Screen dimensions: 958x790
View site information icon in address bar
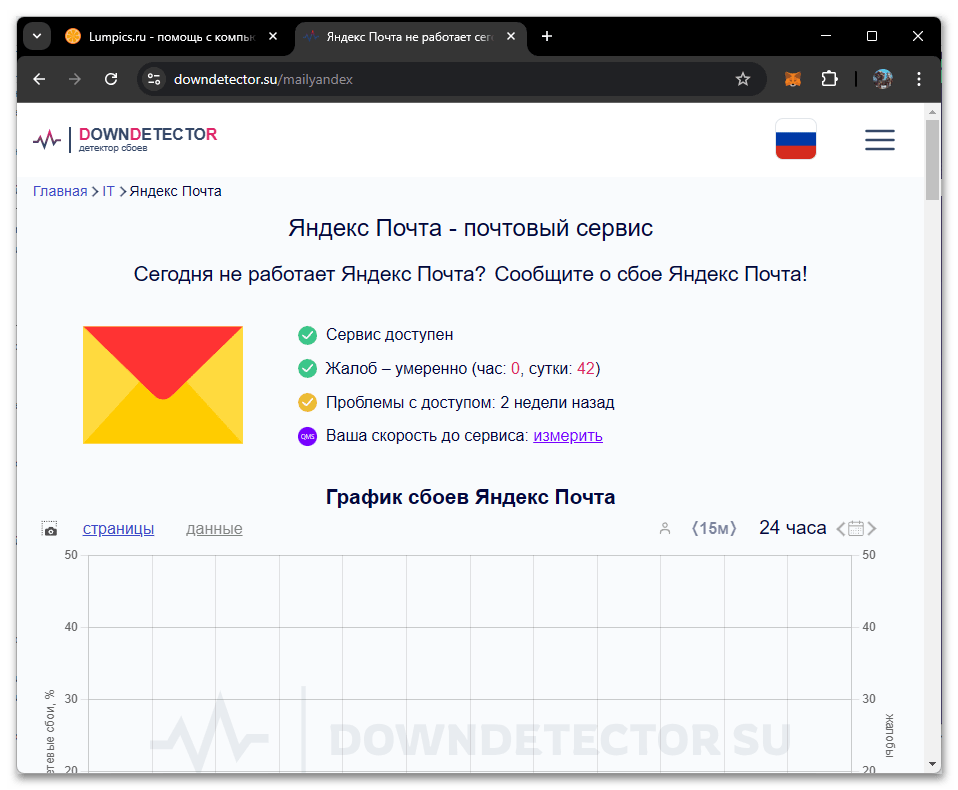(154, 79)
